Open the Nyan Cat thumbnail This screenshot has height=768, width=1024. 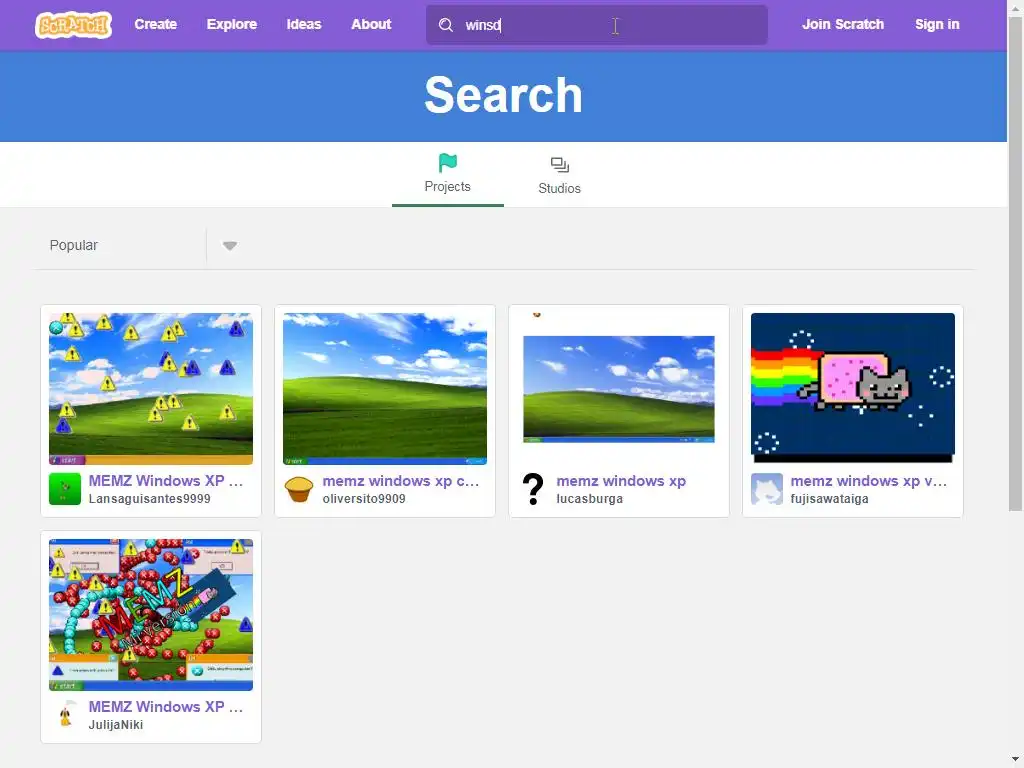pos(852,389)
